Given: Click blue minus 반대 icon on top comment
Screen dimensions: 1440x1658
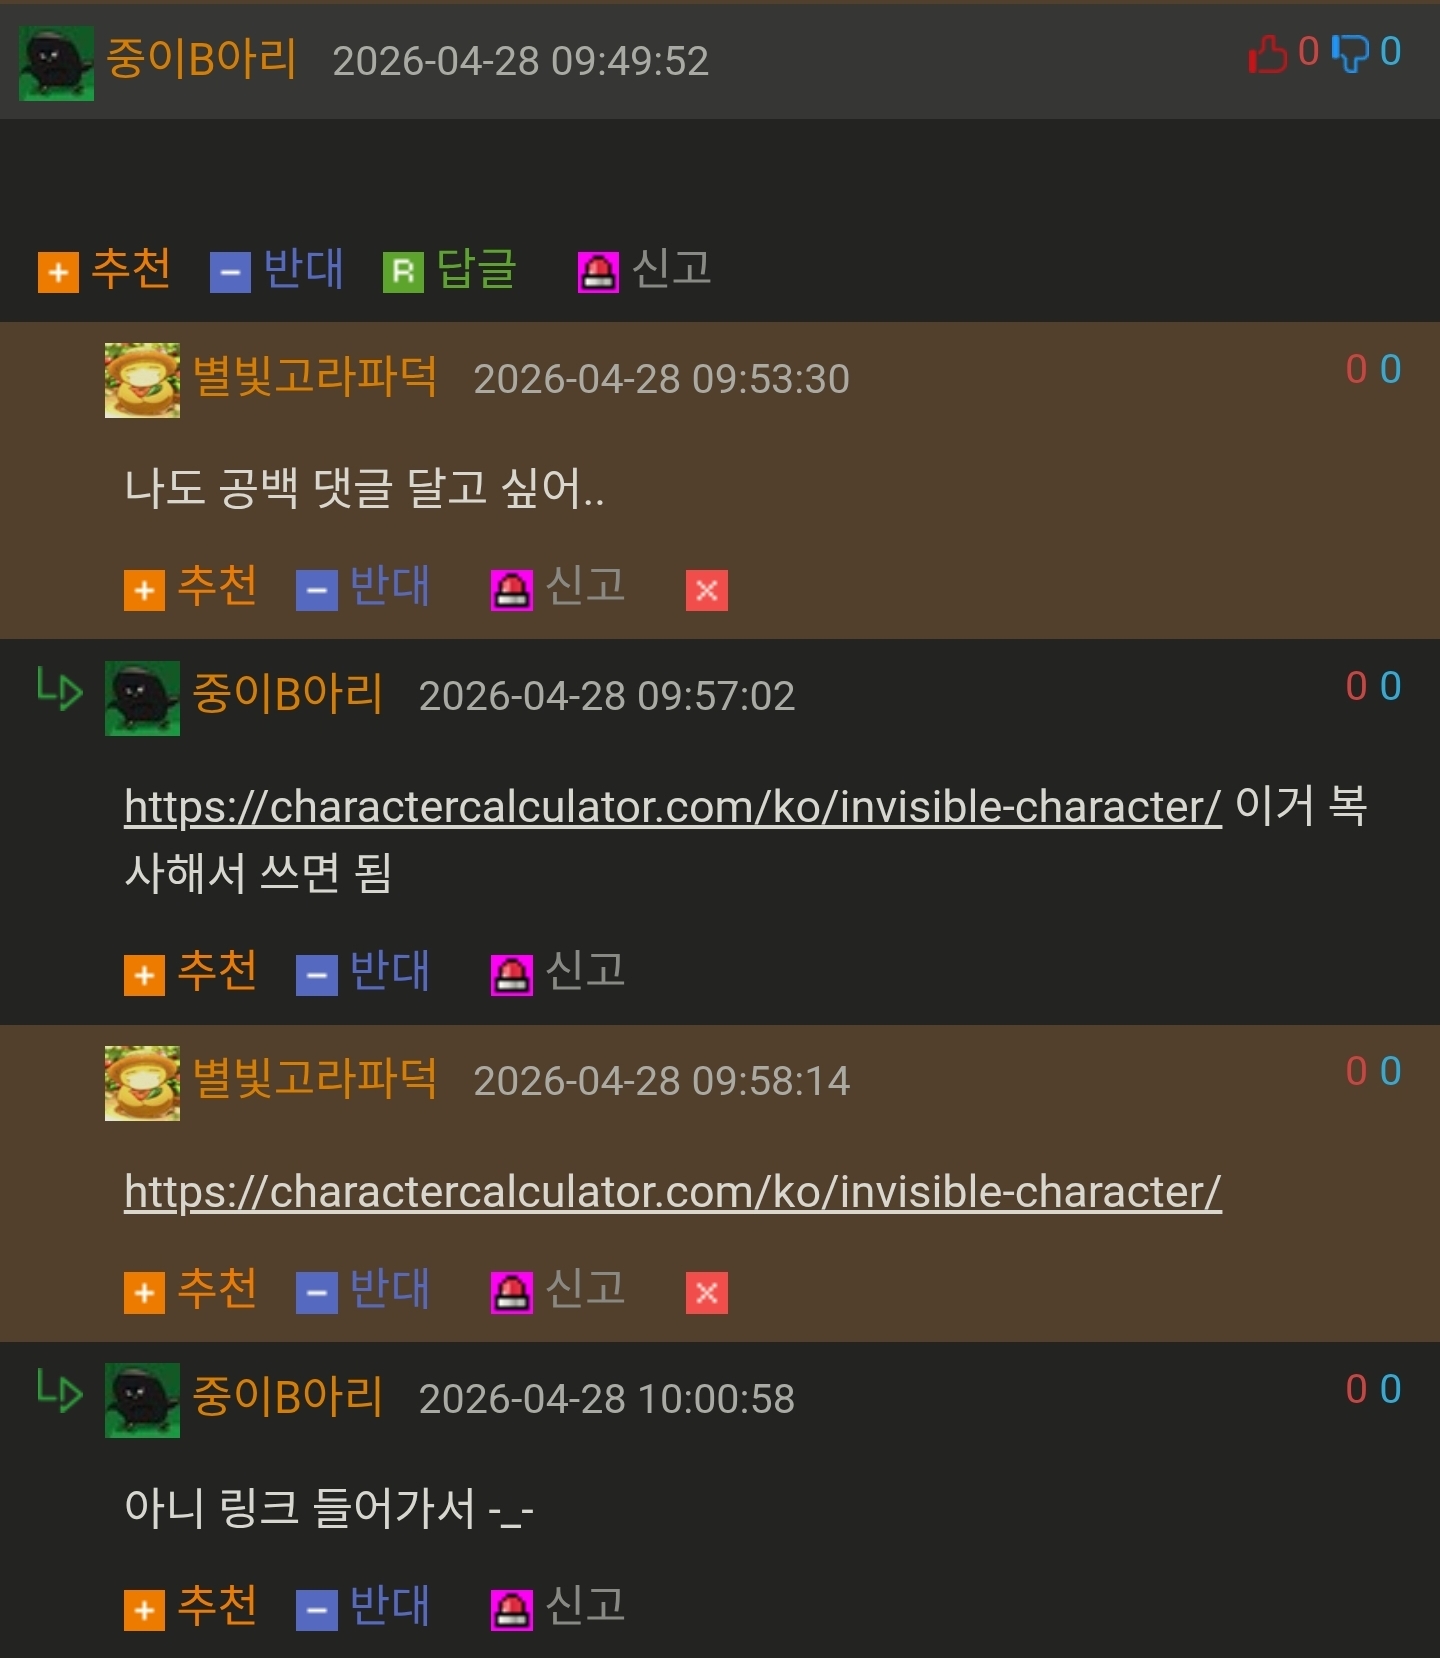Looking at the screenshot, I should [230, 272].
